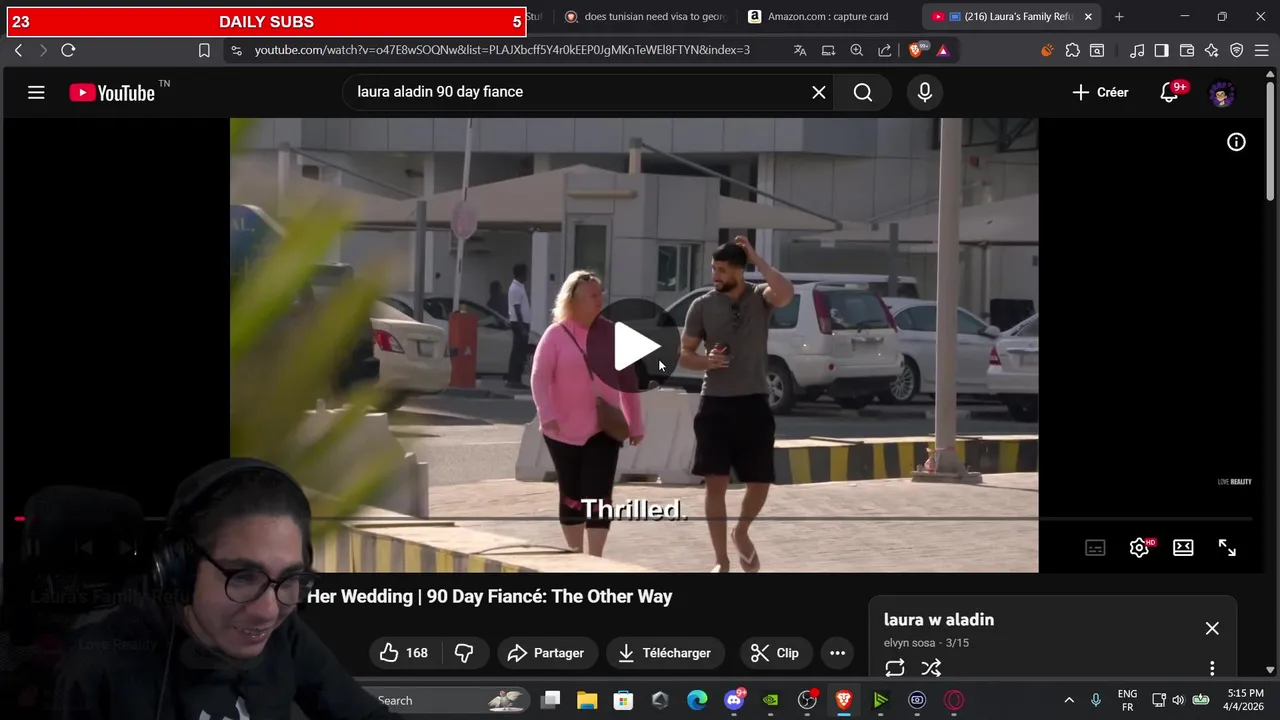The width and height of the screenshot is (1280, 720).
Task: Start voice search with the microphone
Action: [925, 92]
